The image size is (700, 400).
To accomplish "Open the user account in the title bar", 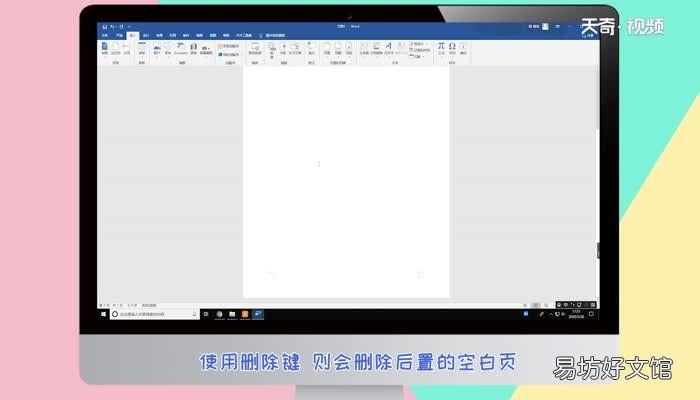I will coord(538,27).
